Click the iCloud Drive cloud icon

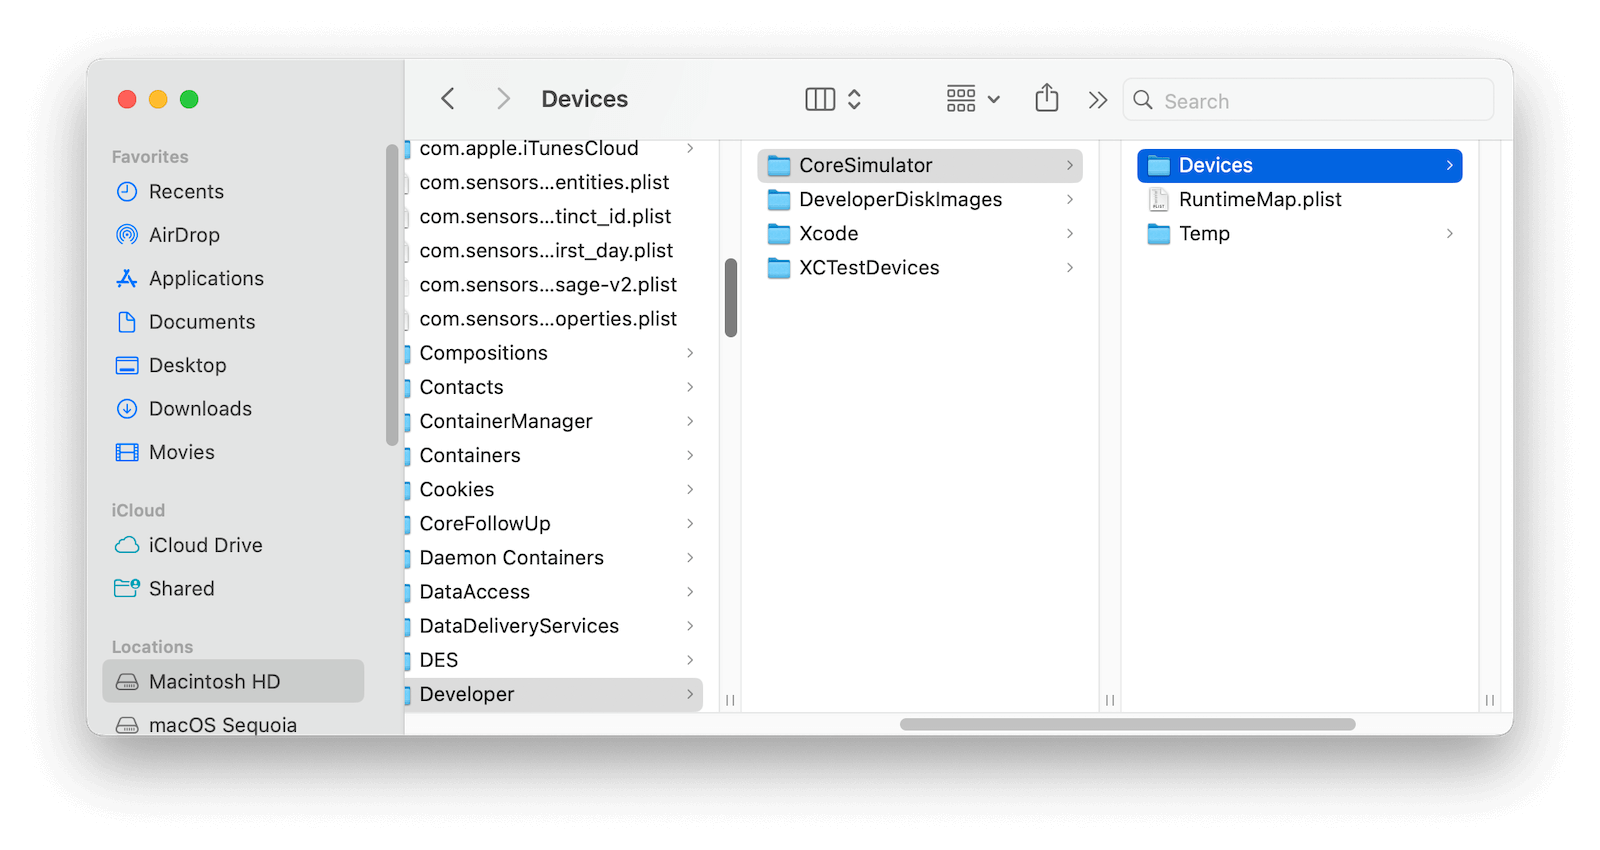click(x=127, y=545)
